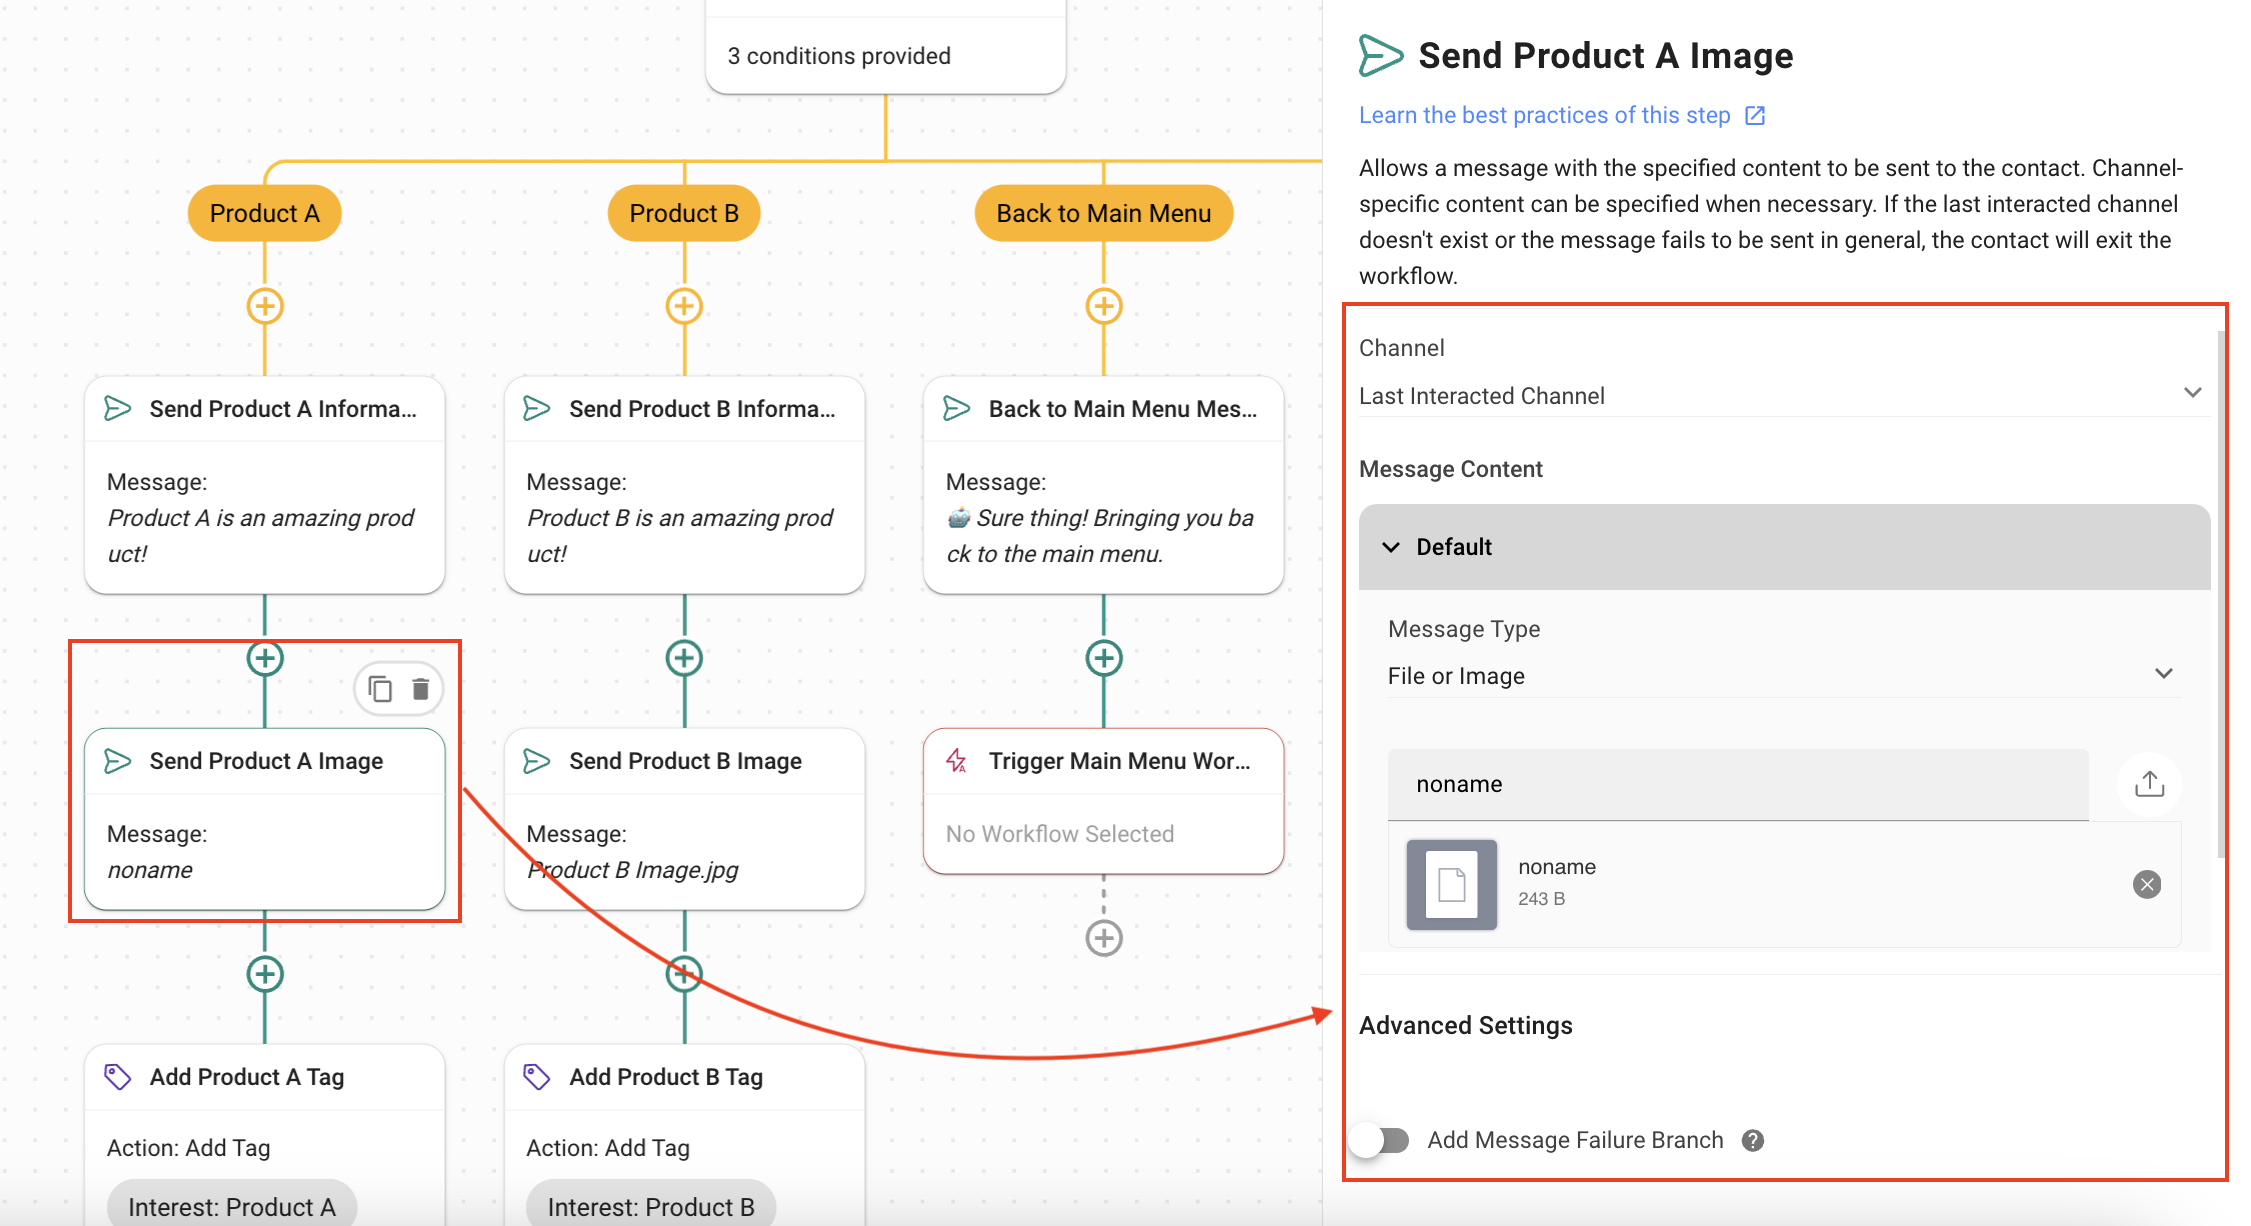Viewport: 2251px width, 1226px height.
Task: Click the duplicate step icon
Action: 380,689
